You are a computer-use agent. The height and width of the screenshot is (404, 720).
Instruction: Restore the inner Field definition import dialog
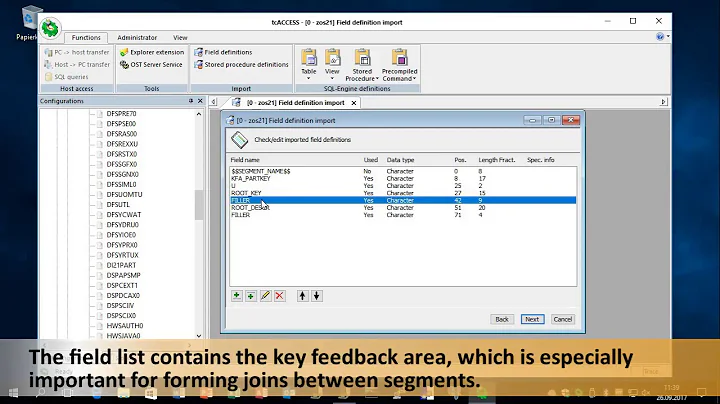point(551,120)
